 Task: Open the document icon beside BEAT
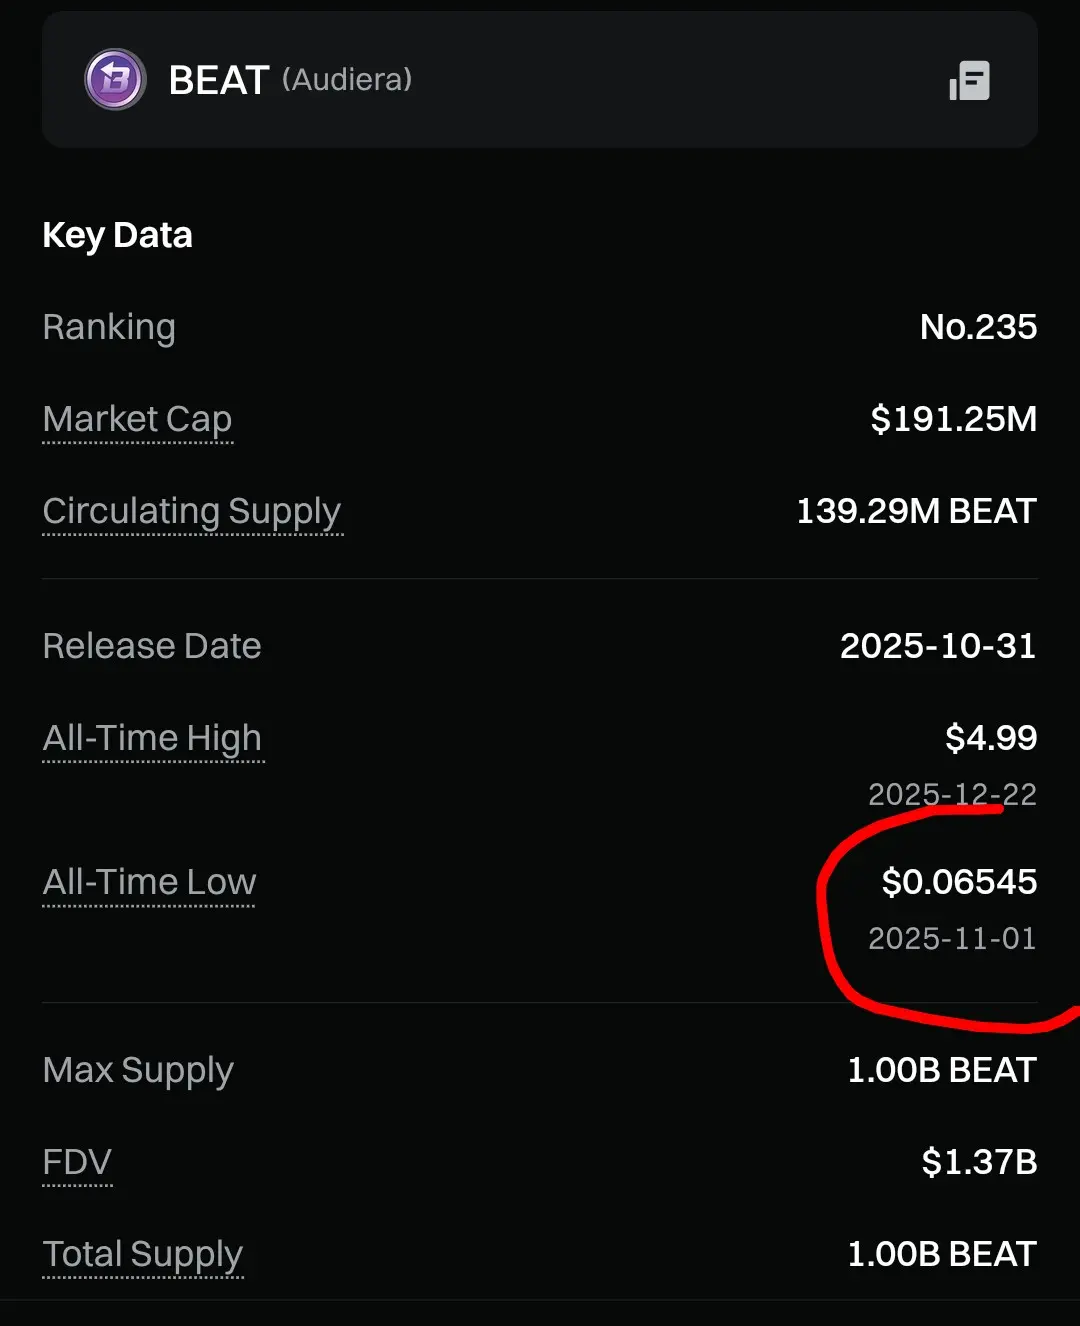[x=969, y=80]
